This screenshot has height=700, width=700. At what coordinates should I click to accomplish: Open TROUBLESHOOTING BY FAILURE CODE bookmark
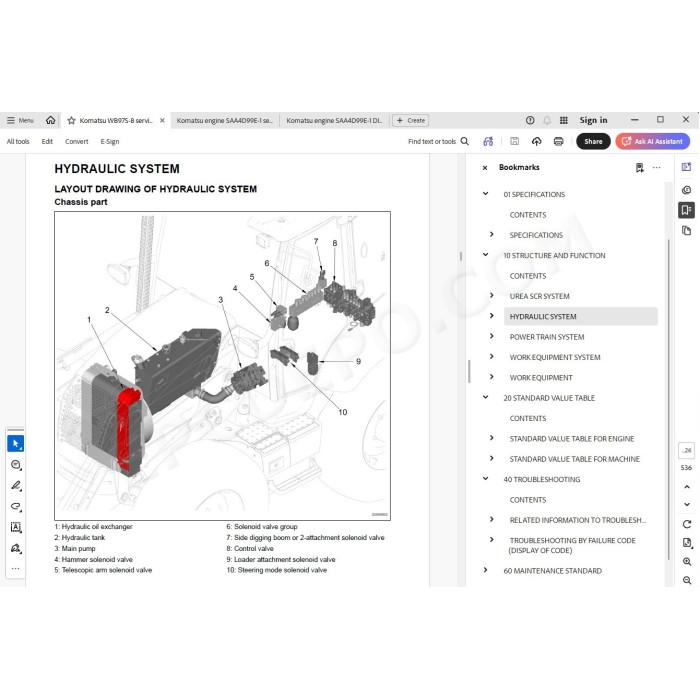coord(572,545)
